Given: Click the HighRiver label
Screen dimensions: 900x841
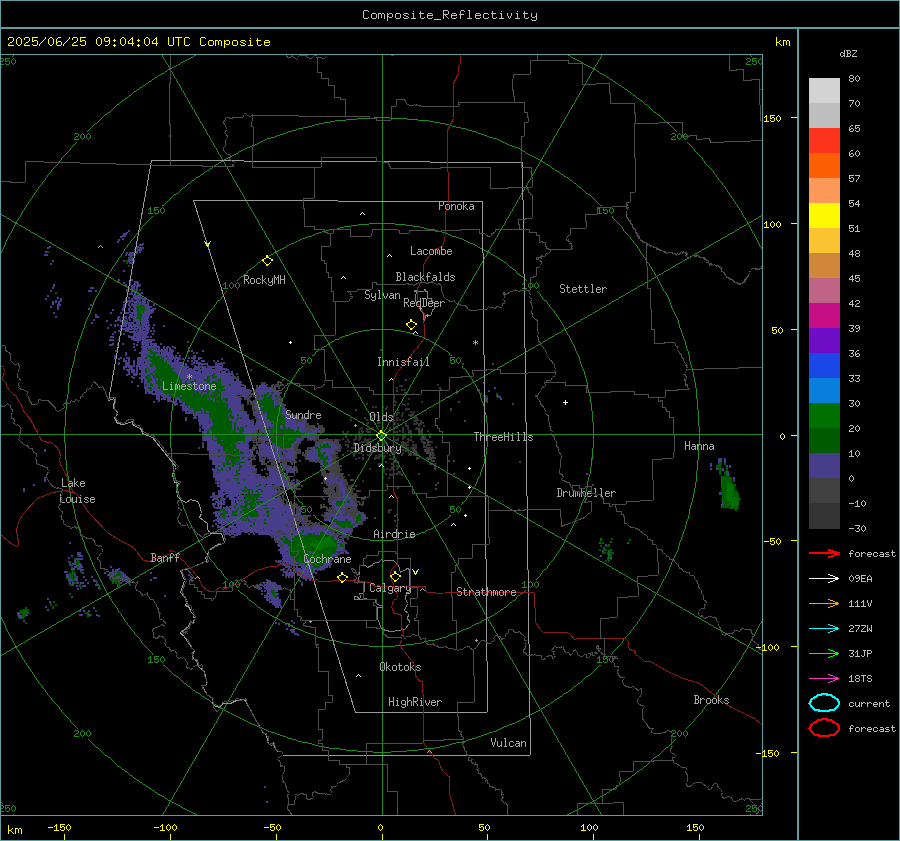Looking at the screenshot, I should click(415, 702).
